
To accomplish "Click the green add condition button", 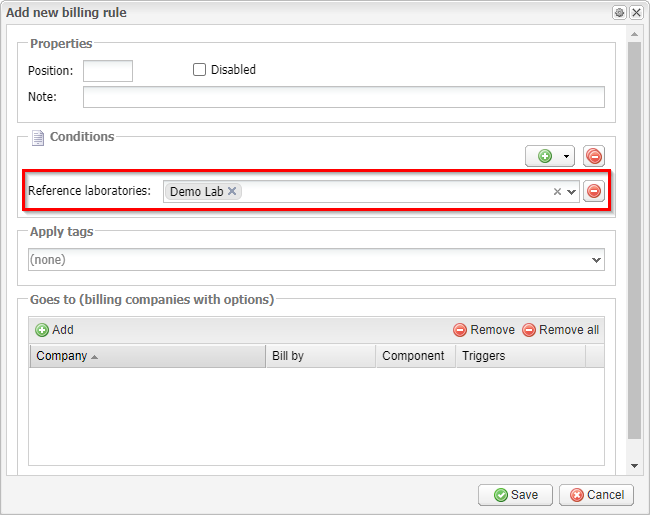I will tap(545, 156).
